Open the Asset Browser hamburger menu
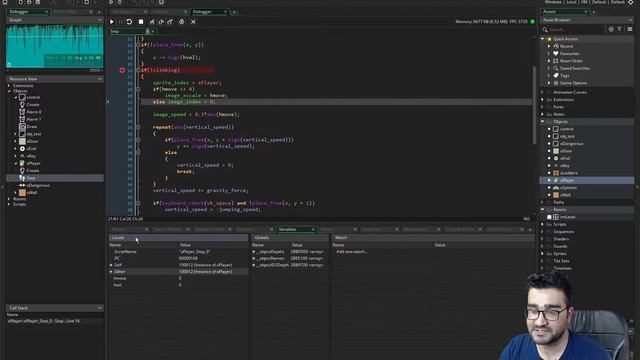Viewport: 640px width, 360px height. pos(630,29)
